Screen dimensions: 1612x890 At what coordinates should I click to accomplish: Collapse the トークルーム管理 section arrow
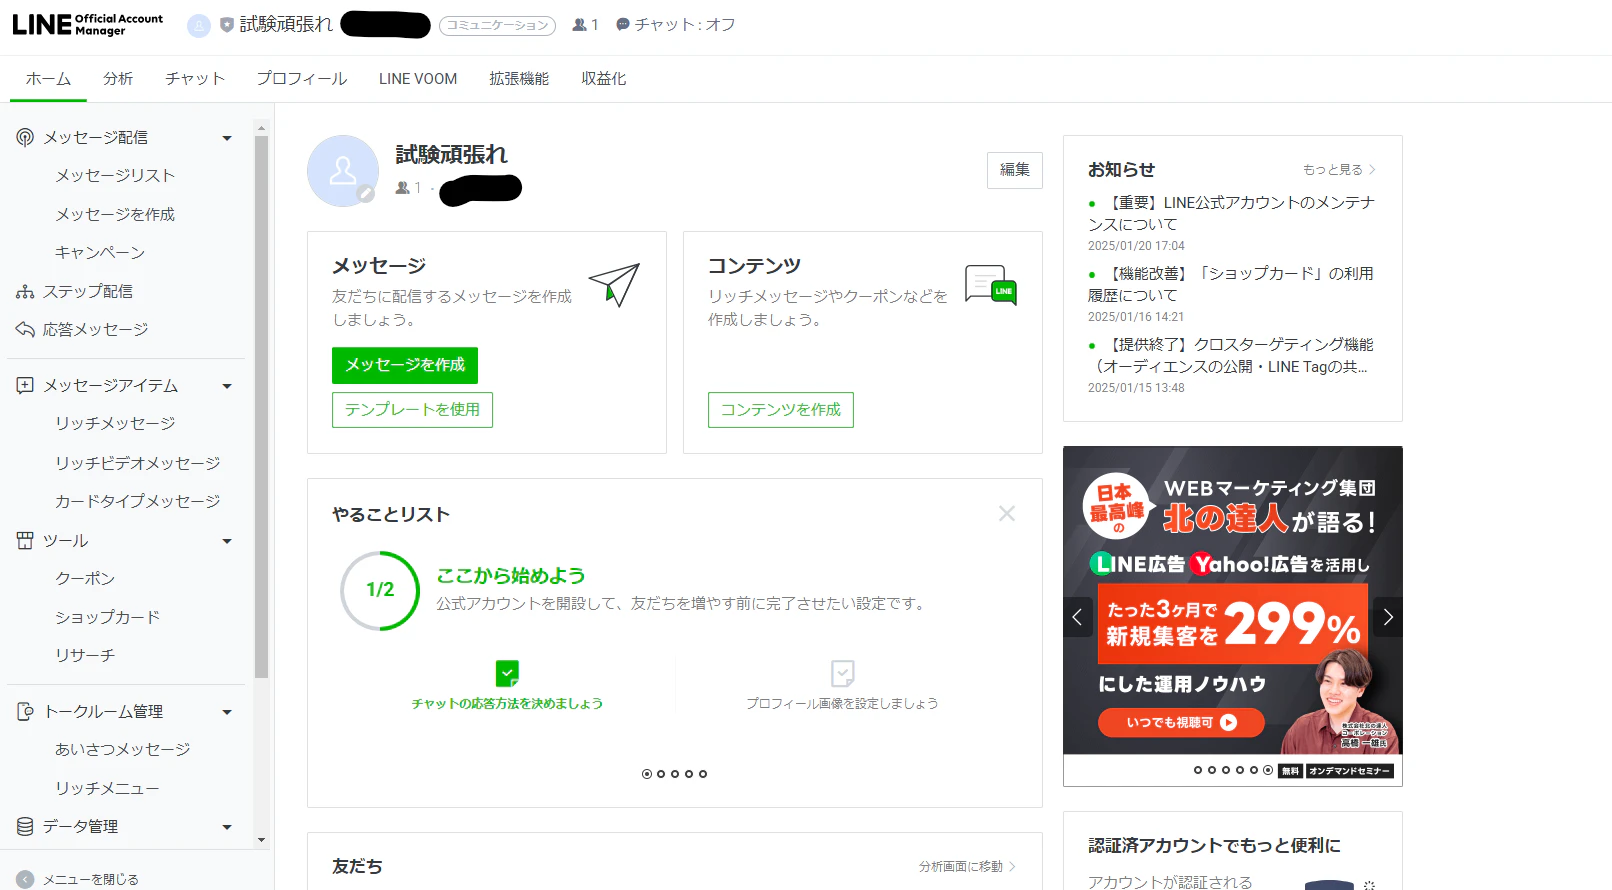[227, 712]
